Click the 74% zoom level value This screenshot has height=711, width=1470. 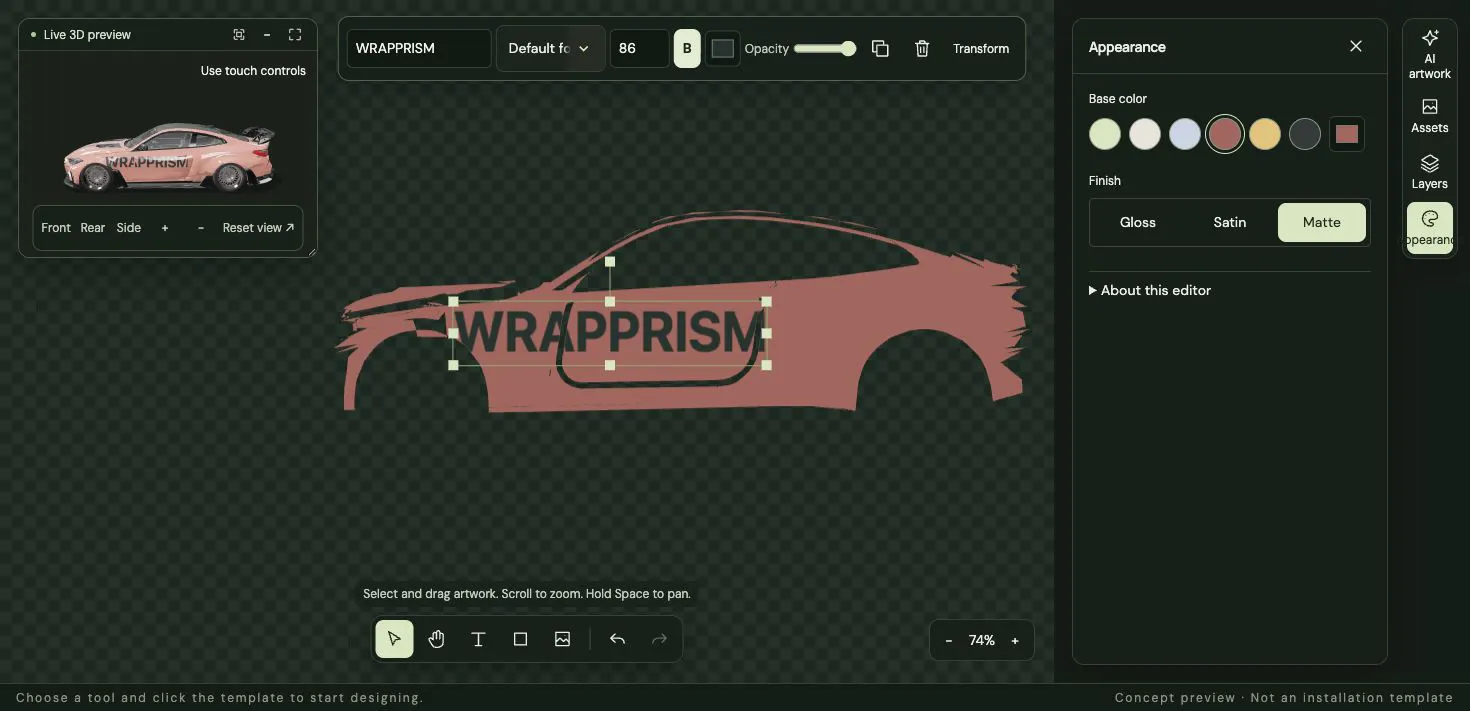pyautogui.click(x=982, y=640)
